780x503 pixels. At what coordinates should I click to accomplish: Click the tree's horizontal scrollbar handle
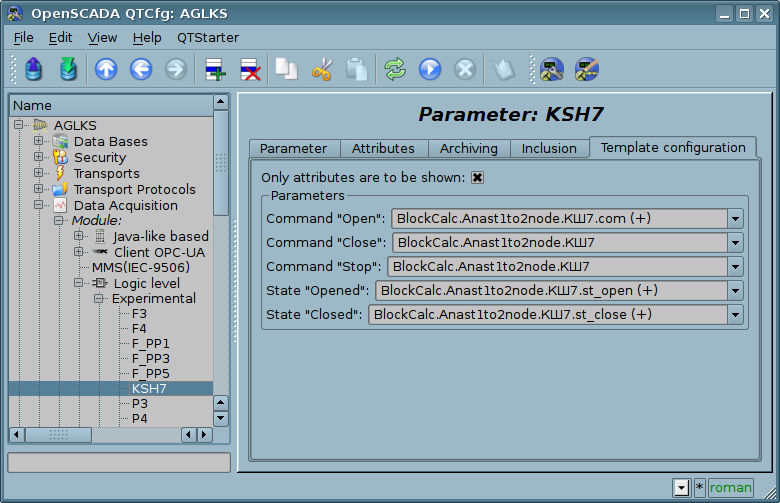pos(58,435)
